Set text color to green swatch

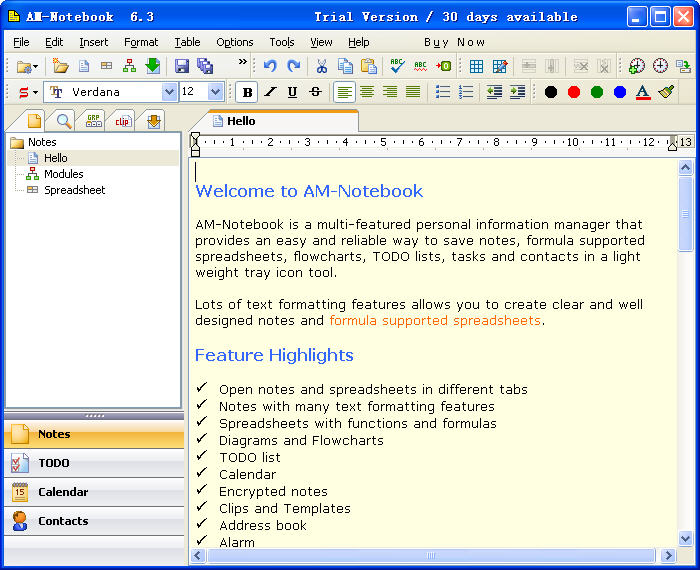pyautogui.click(x=597, y=92)
